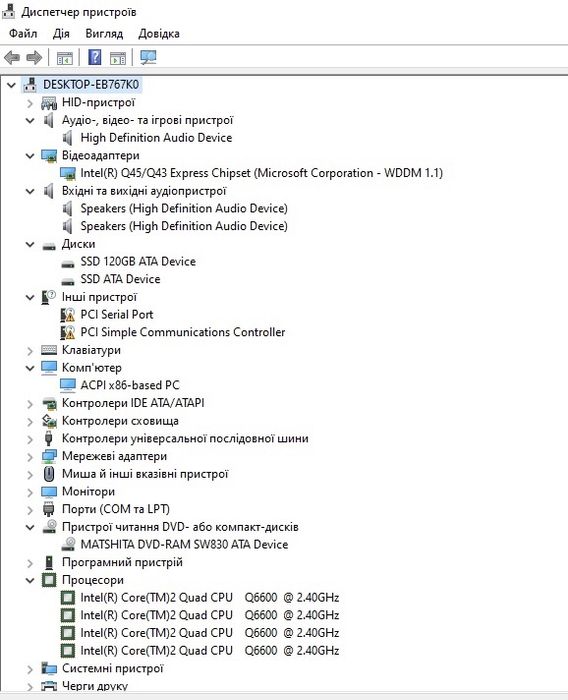Click the blue Help question mark icon

[95, 57]
